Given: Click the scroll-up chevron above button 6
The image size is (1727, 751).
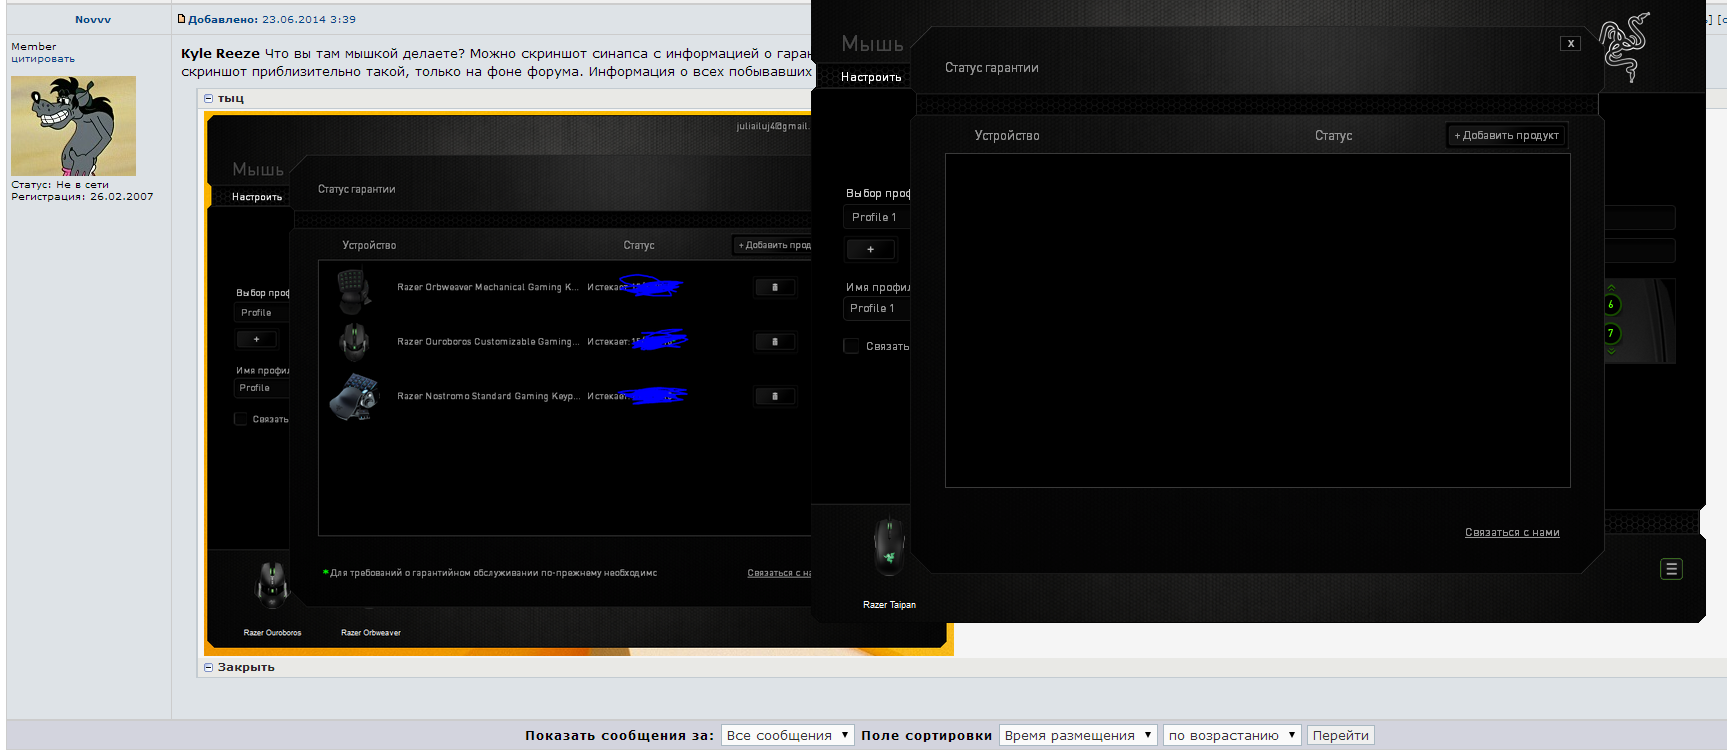Looking at the screenshot, I should point(1611,288).
